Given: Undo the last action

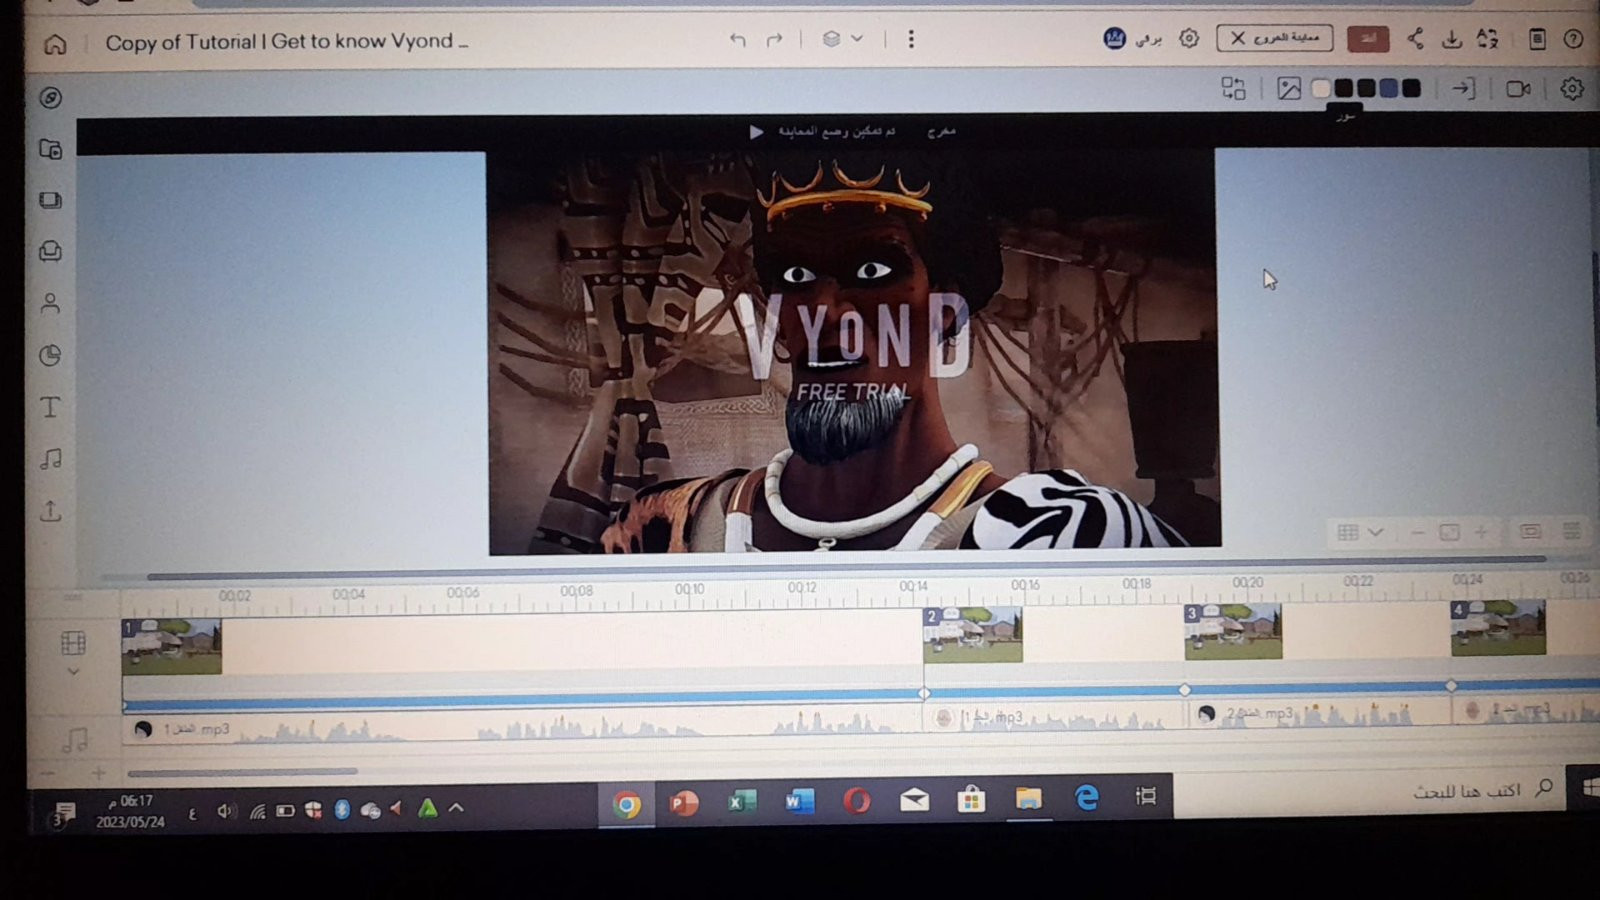Looking at the screenshot, I should click(737, 40).
